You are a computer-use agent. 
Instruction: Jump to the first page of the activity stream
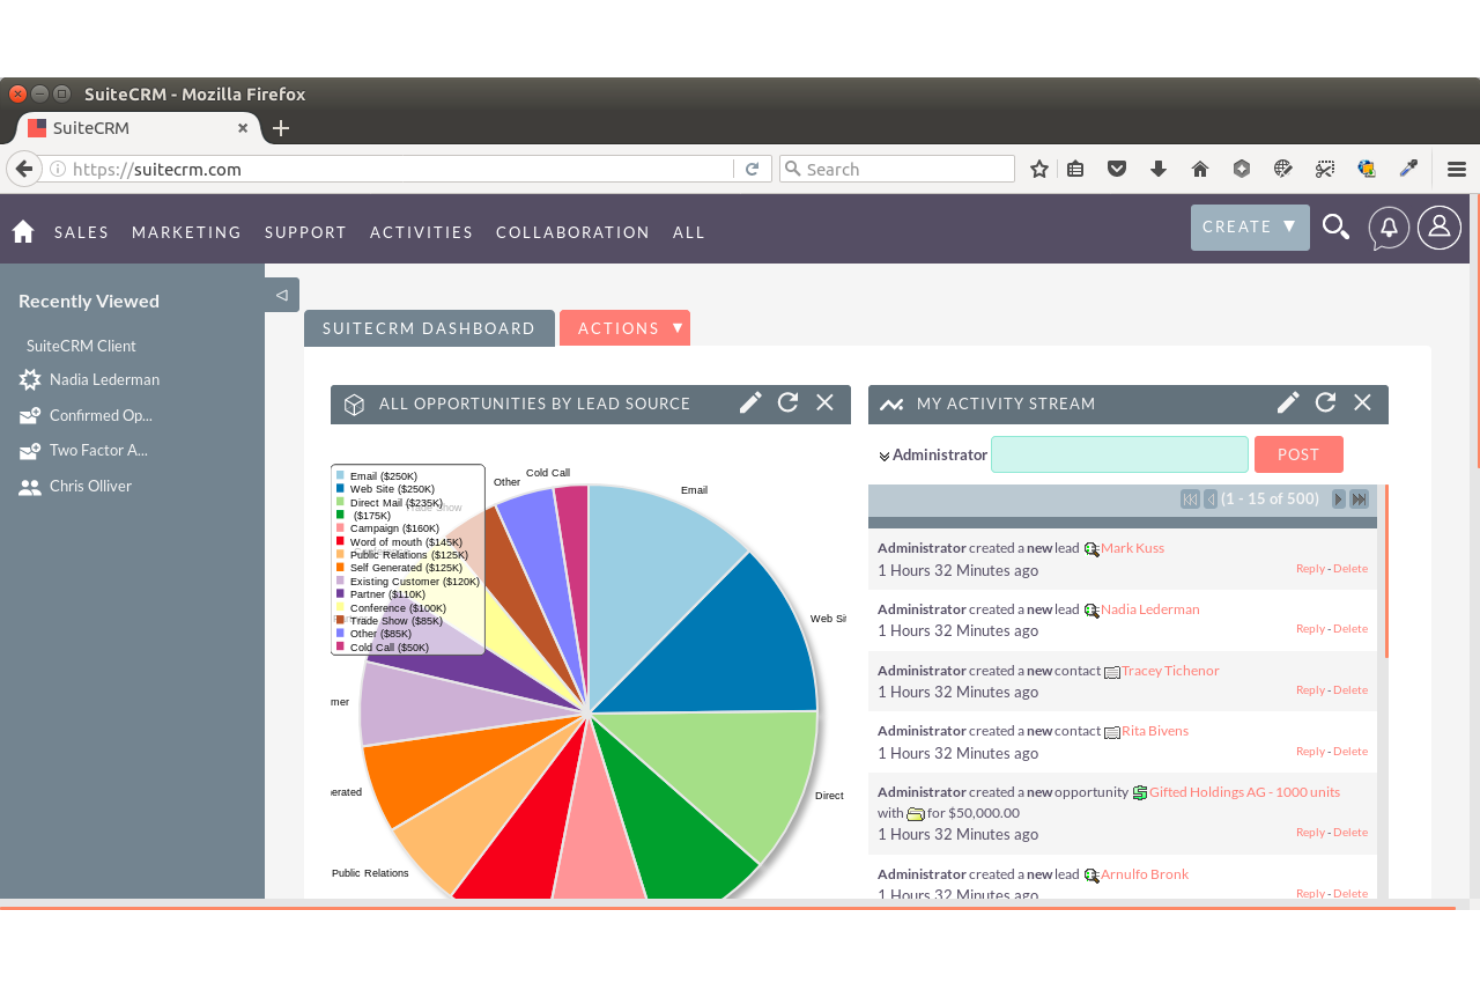point(1189,499)
